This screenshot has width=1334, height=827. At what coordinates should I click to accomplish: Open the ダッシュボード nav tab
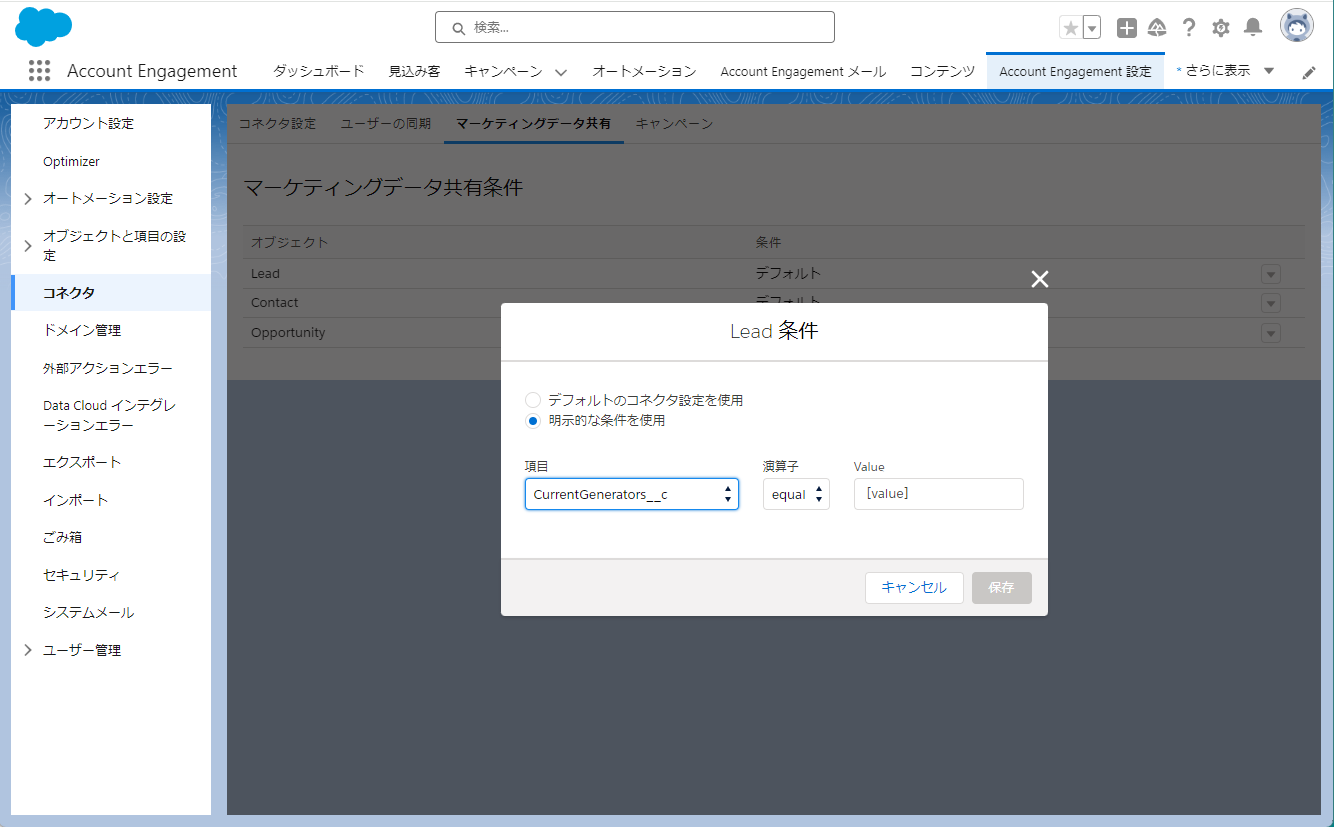click(319, 71)
